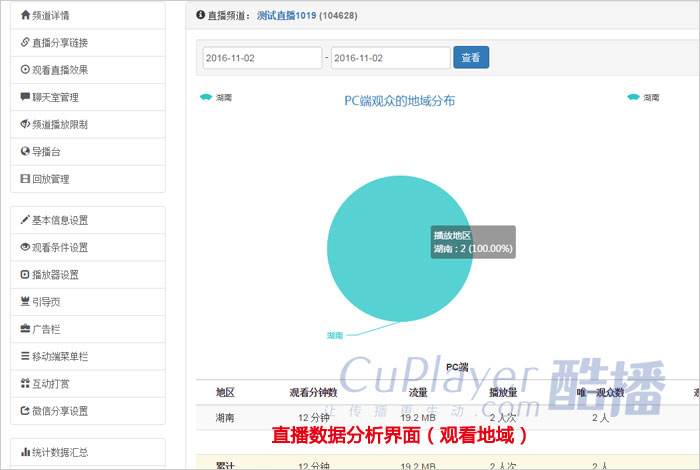
Task: Click the 查看 button
Action: point(471,58)
